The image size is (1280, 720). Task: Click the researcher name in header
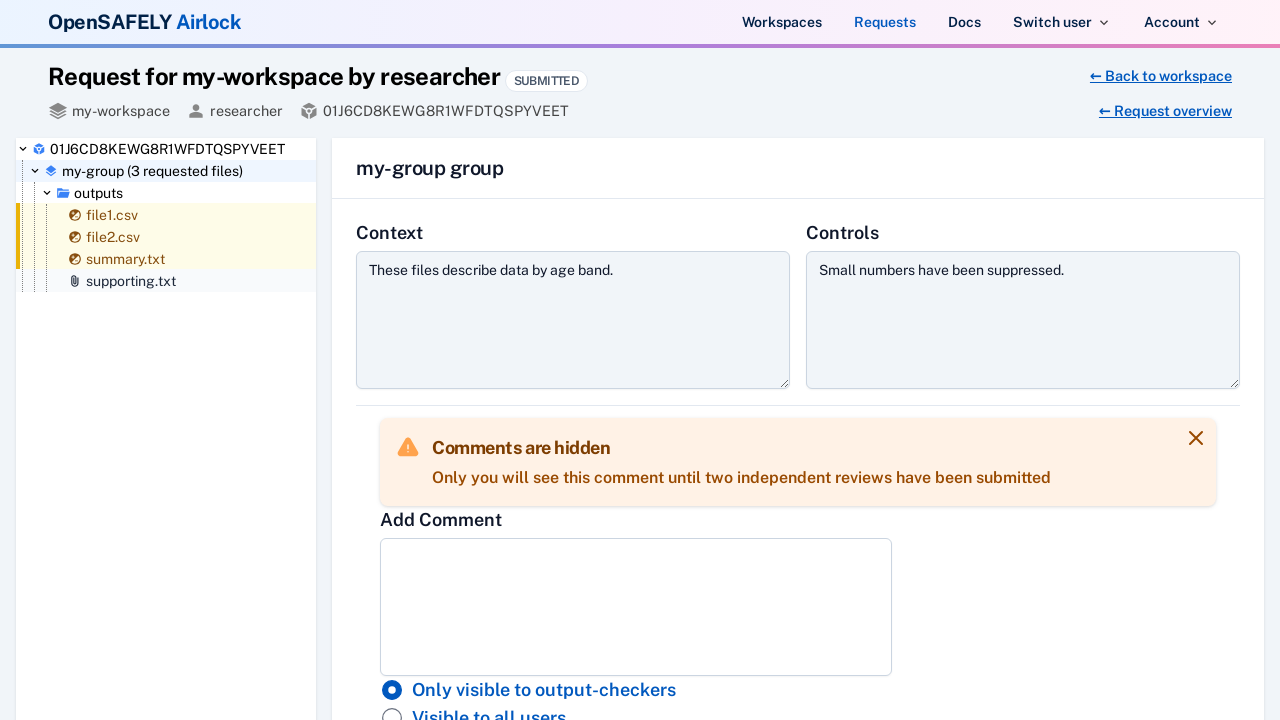[x=246, y=111]
